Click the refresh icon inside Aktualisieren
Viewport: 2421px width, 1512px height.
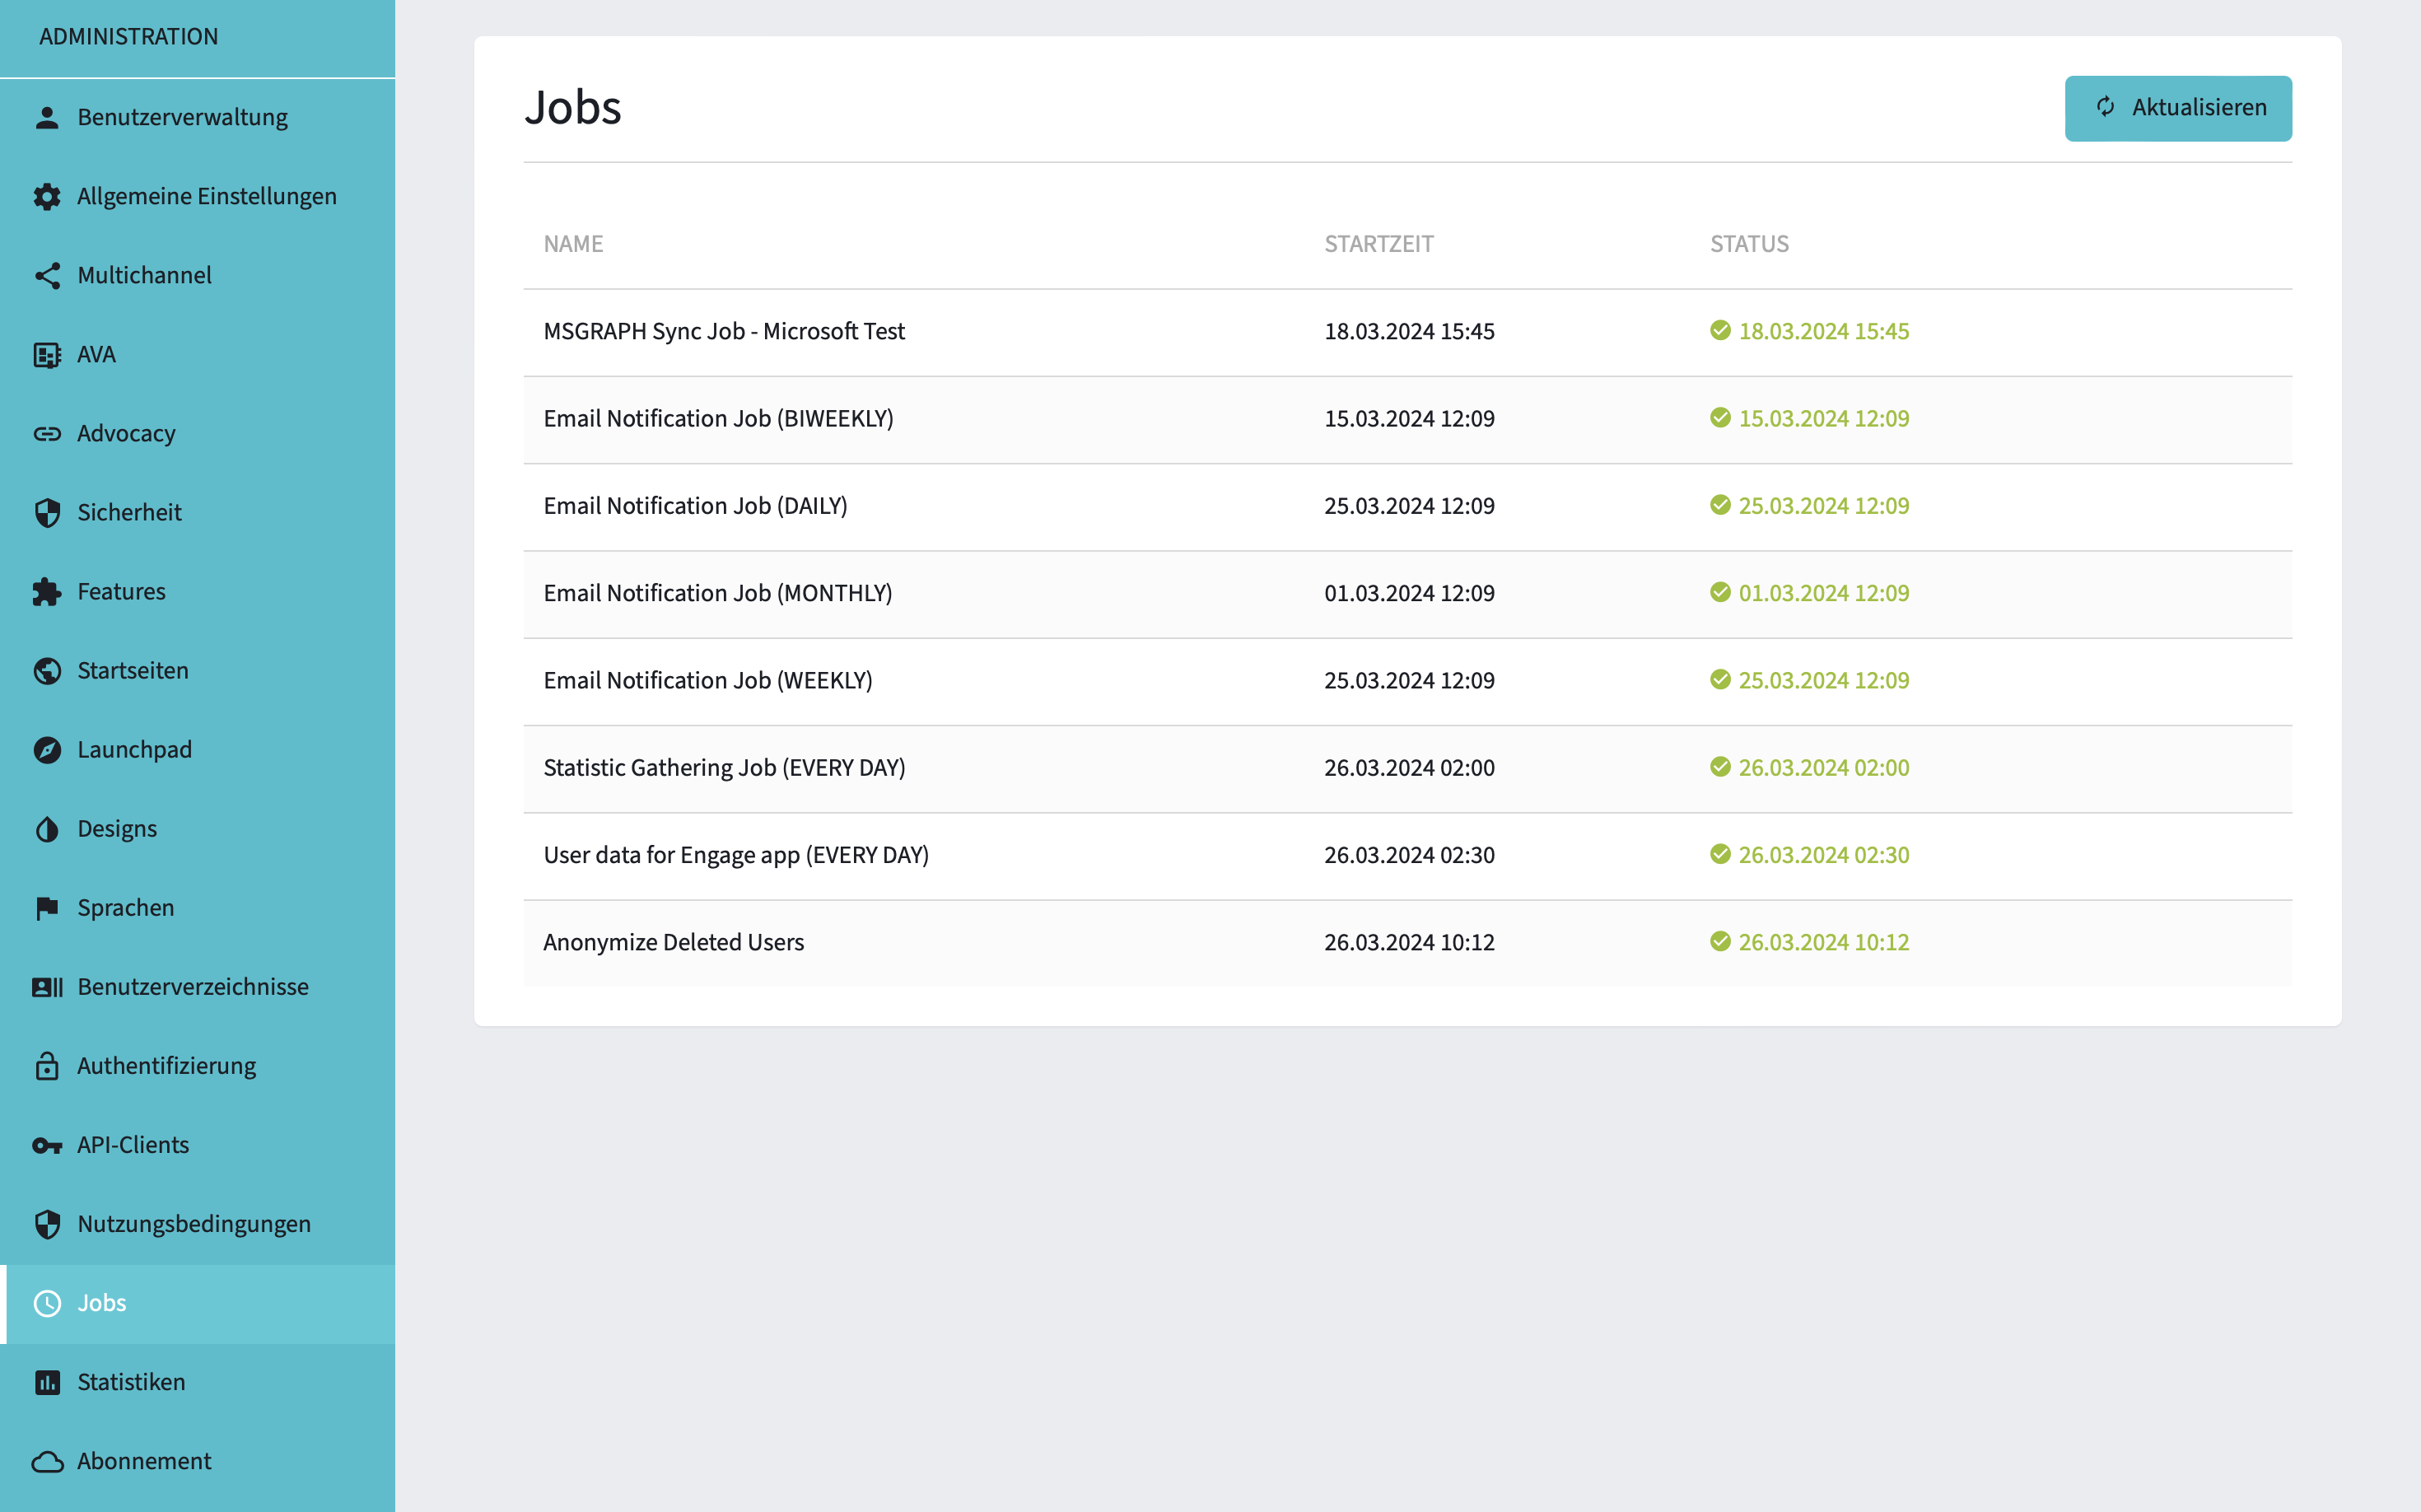tap(2105, 107)
